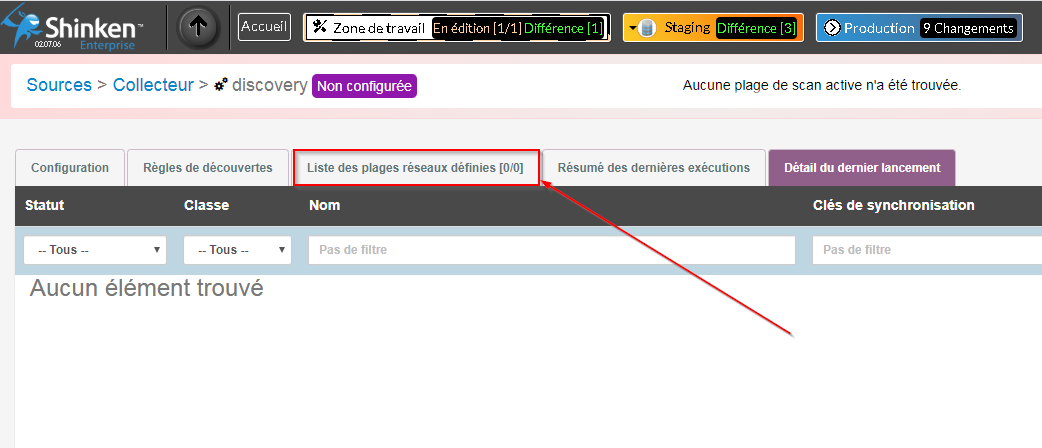
Task: Open Liste des plages réseaux définies tab
Action: coord(415,168)
